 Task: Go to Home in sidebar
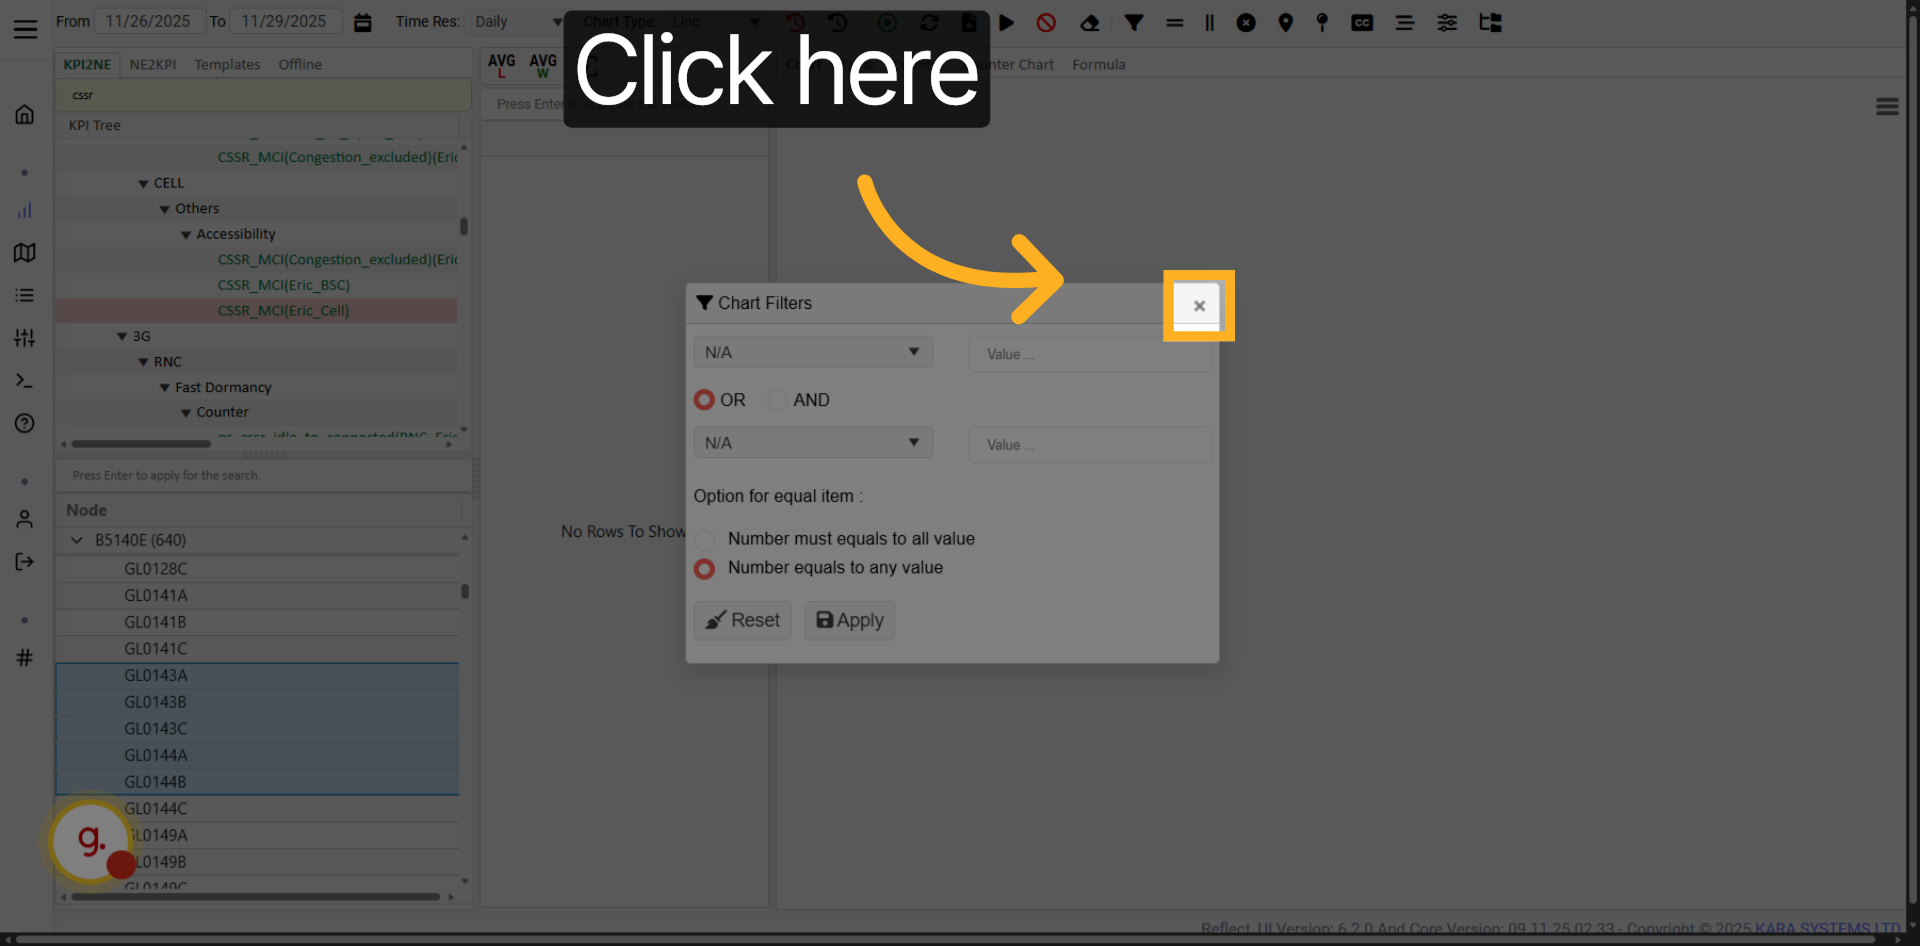[25, 114]
